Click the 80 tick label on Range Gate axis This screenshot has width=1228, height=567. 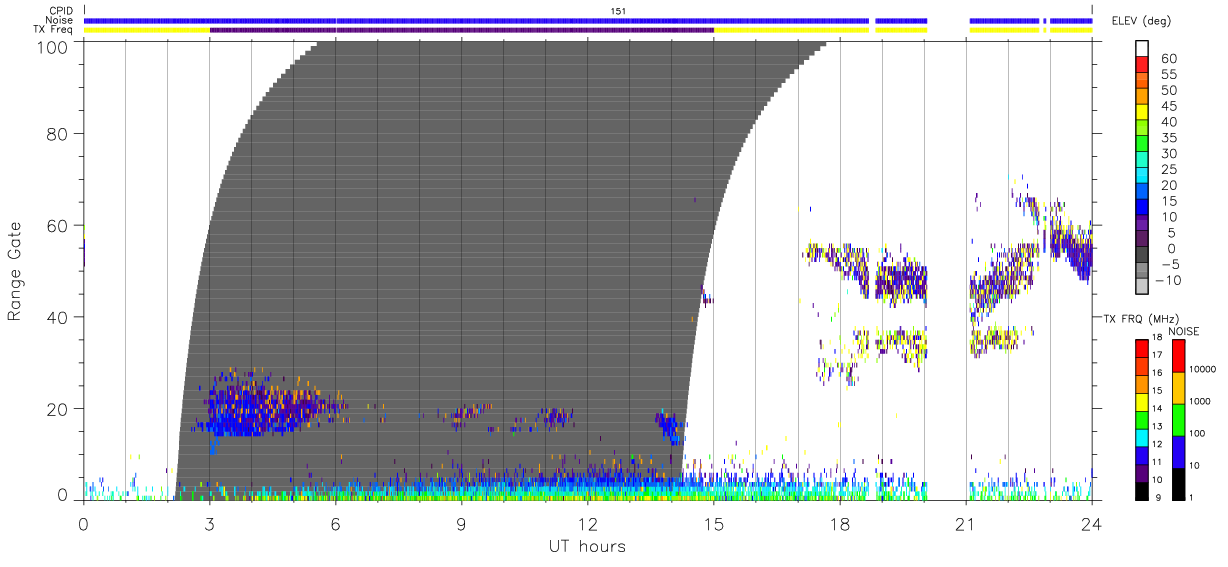(x=59, y=133)
